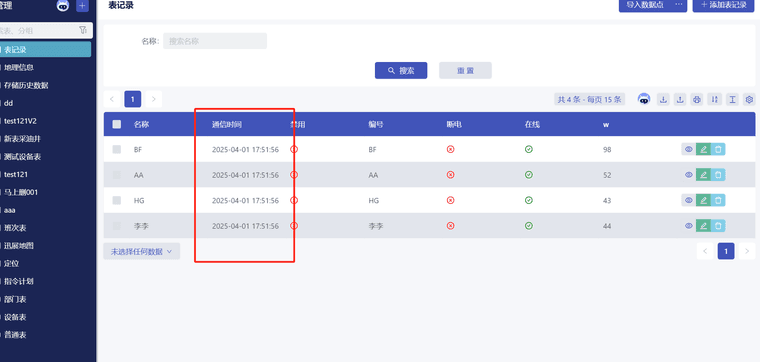Click the row height icon in the table toolbar
Screen dimensions: 760x362
[732, 99]
